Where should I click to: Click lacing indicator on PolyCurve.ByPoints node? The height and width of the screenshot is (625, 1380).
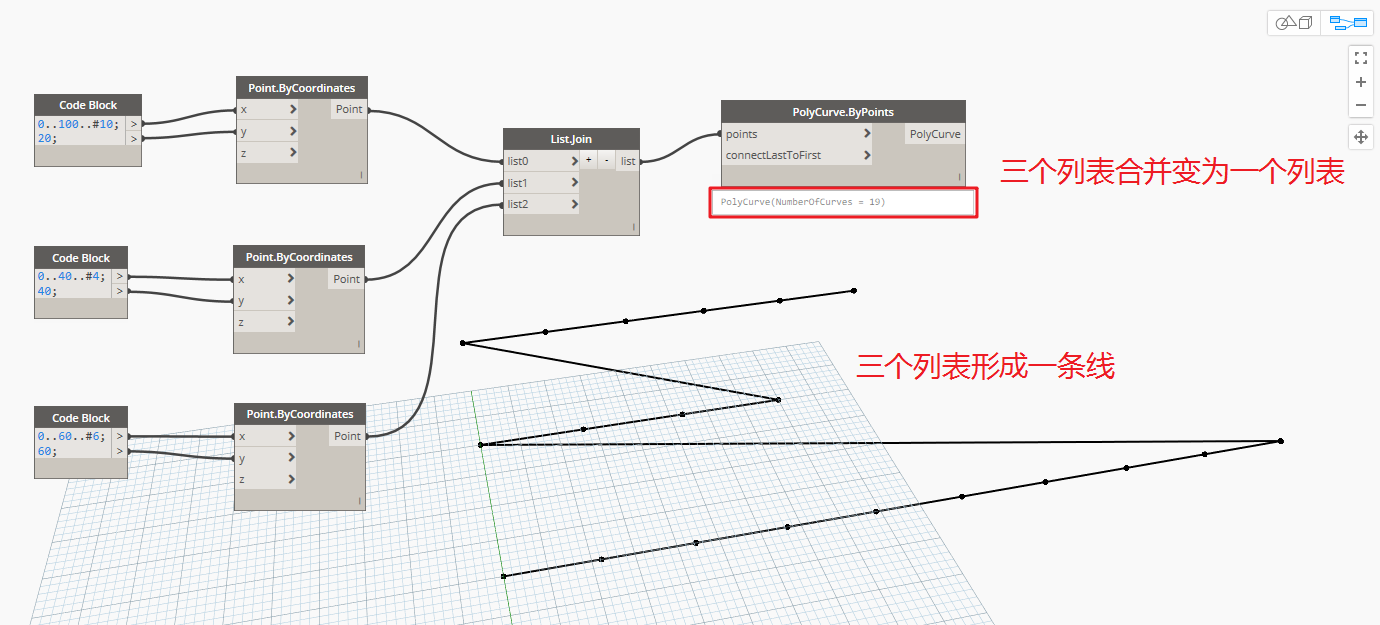(960, 177)
